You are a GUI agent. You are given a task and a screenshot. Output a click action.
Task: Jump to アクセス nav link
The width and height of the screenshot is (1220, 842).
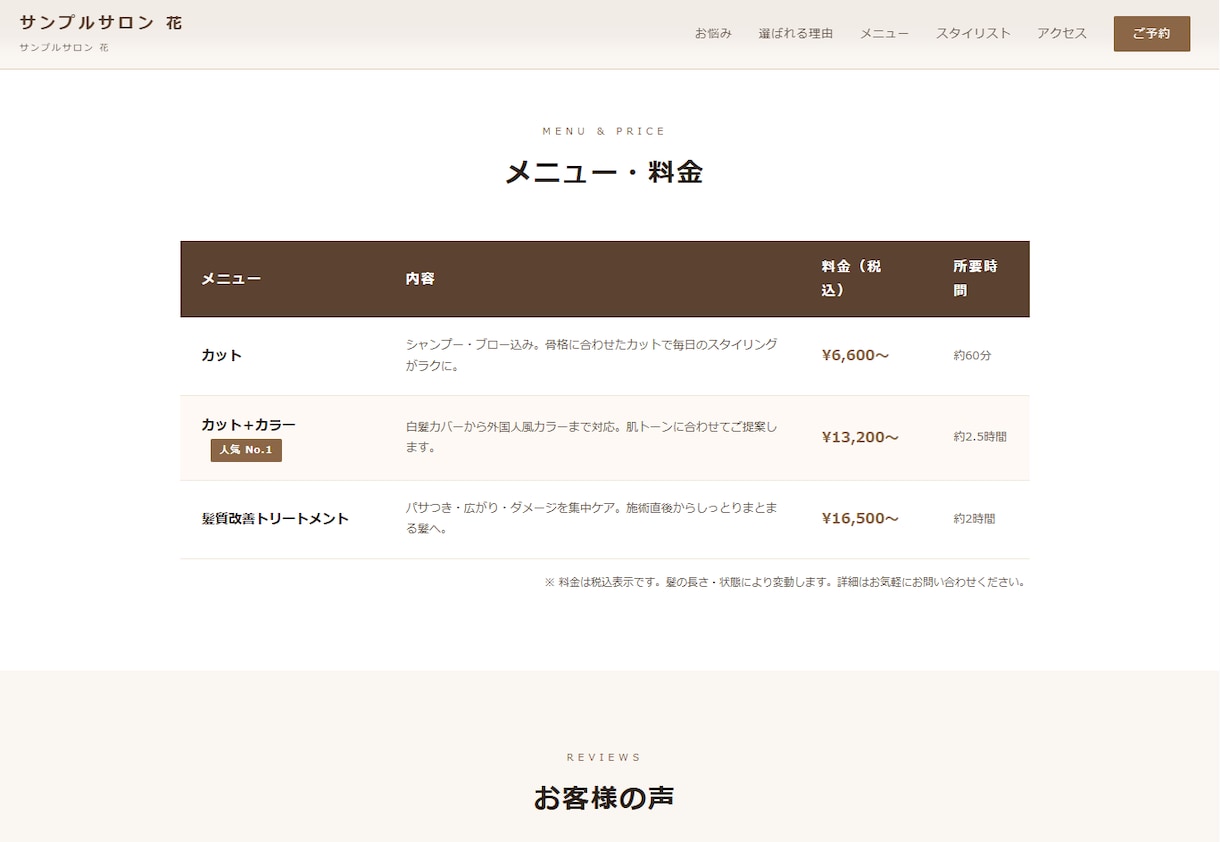point(1062,33)
